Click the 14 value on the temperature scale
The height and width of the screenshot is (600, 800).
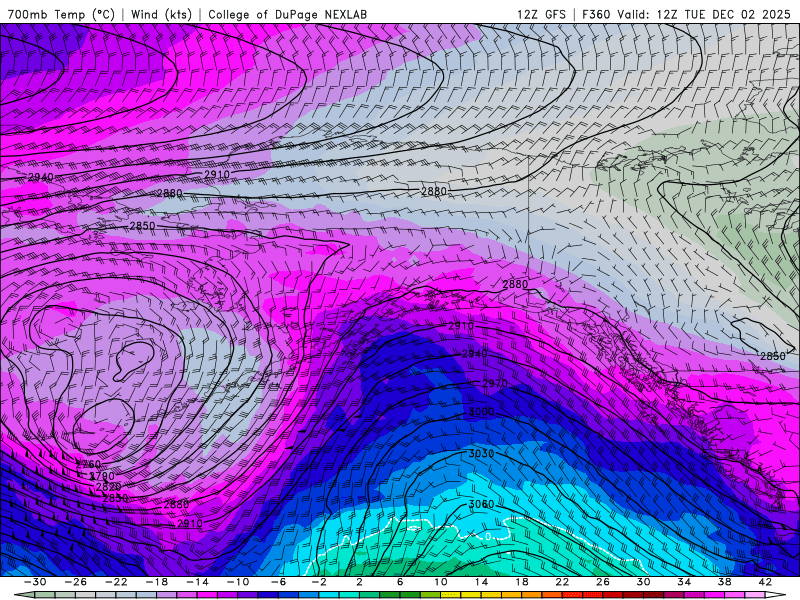coord(481,582)
